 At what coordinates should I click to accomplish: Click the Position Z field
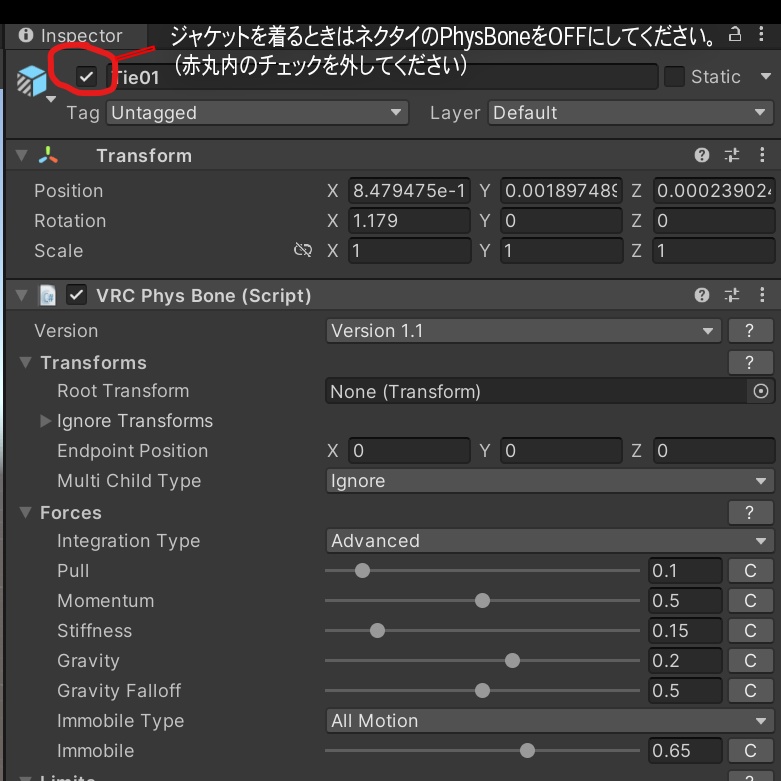click(714, 191)
